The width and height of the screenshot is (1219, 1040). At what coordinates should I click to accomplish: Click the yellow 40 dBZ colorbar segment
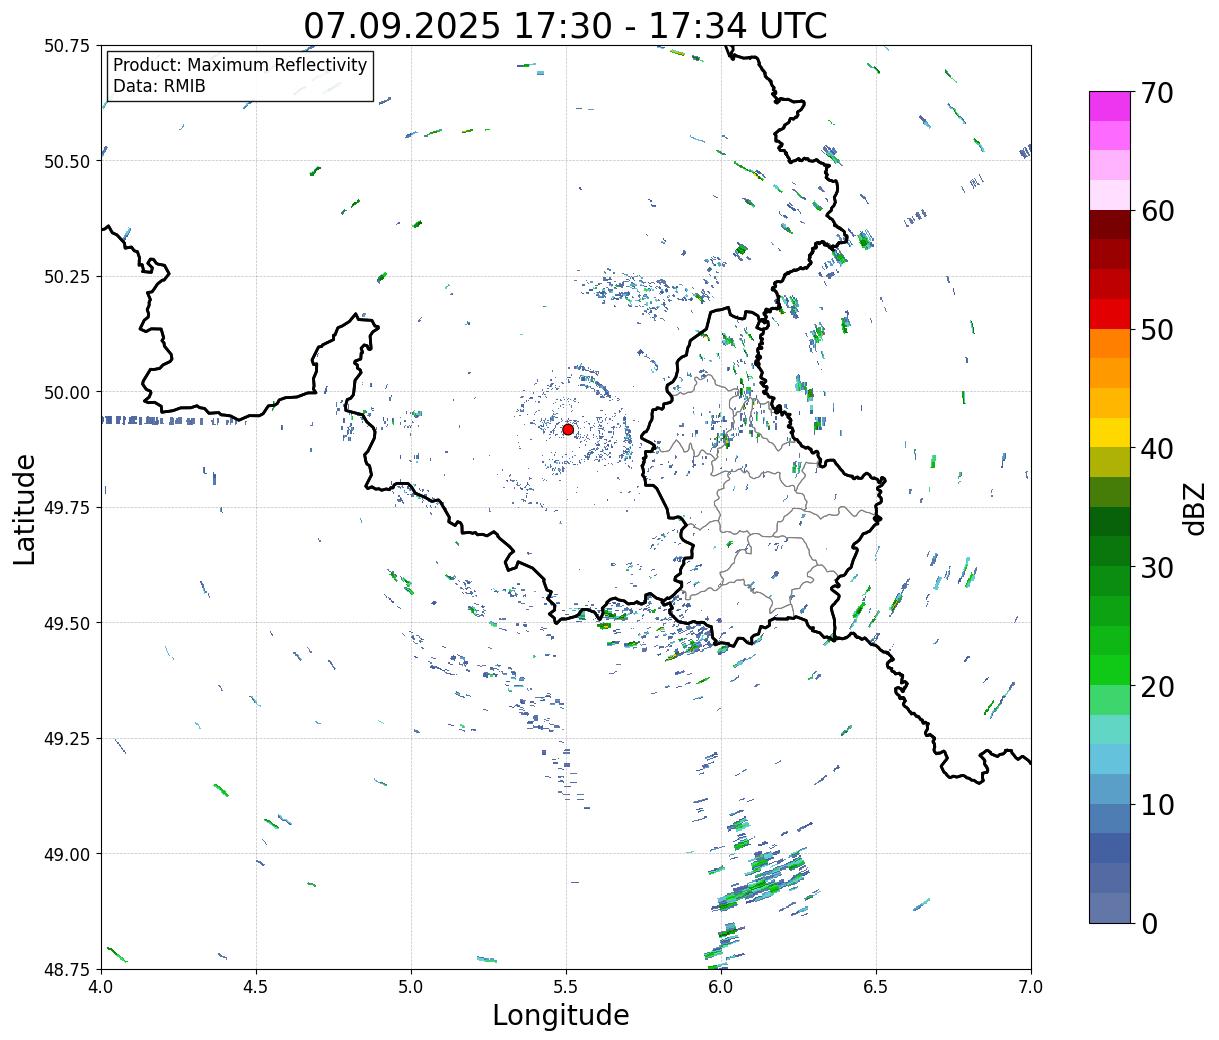1110,432
